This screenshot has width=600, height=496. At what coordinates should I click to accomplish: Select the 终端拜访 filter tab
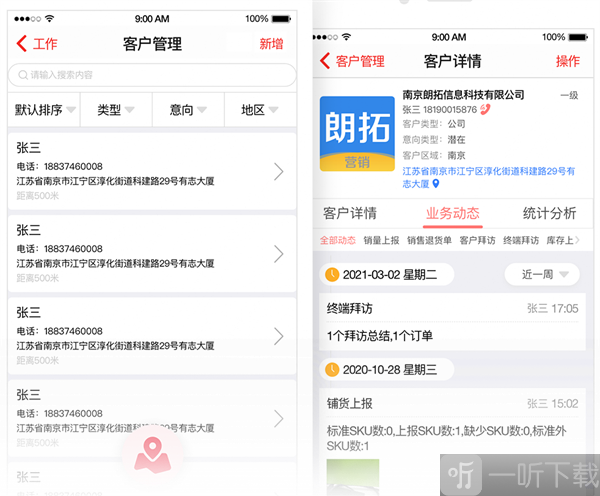click(521, 240)
